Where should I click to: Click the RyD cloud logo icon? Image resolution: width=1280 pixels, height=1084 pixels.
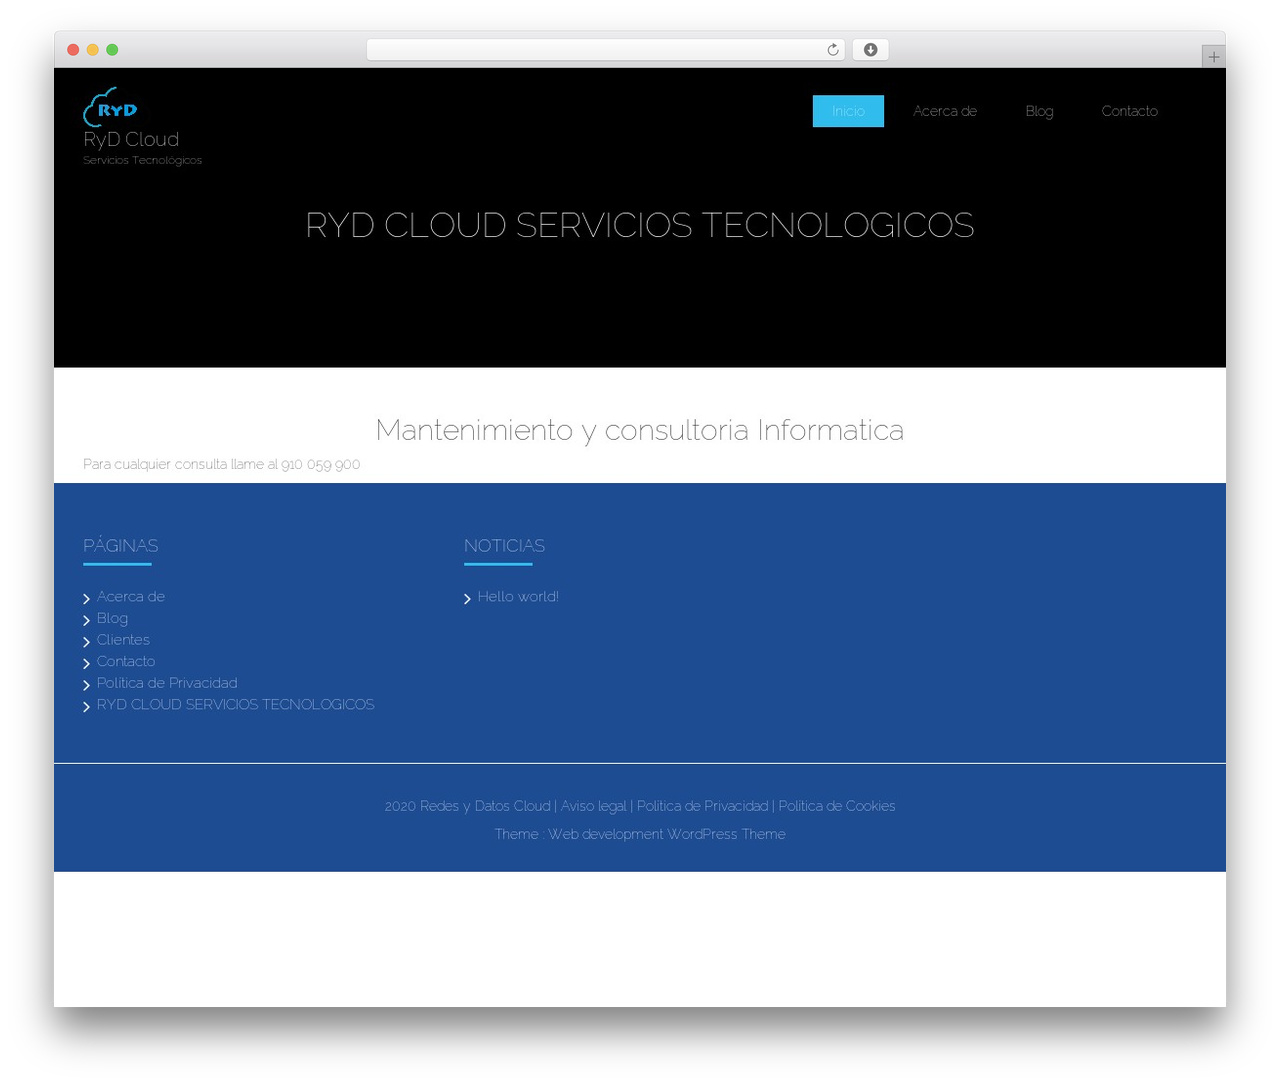(110, 107)
